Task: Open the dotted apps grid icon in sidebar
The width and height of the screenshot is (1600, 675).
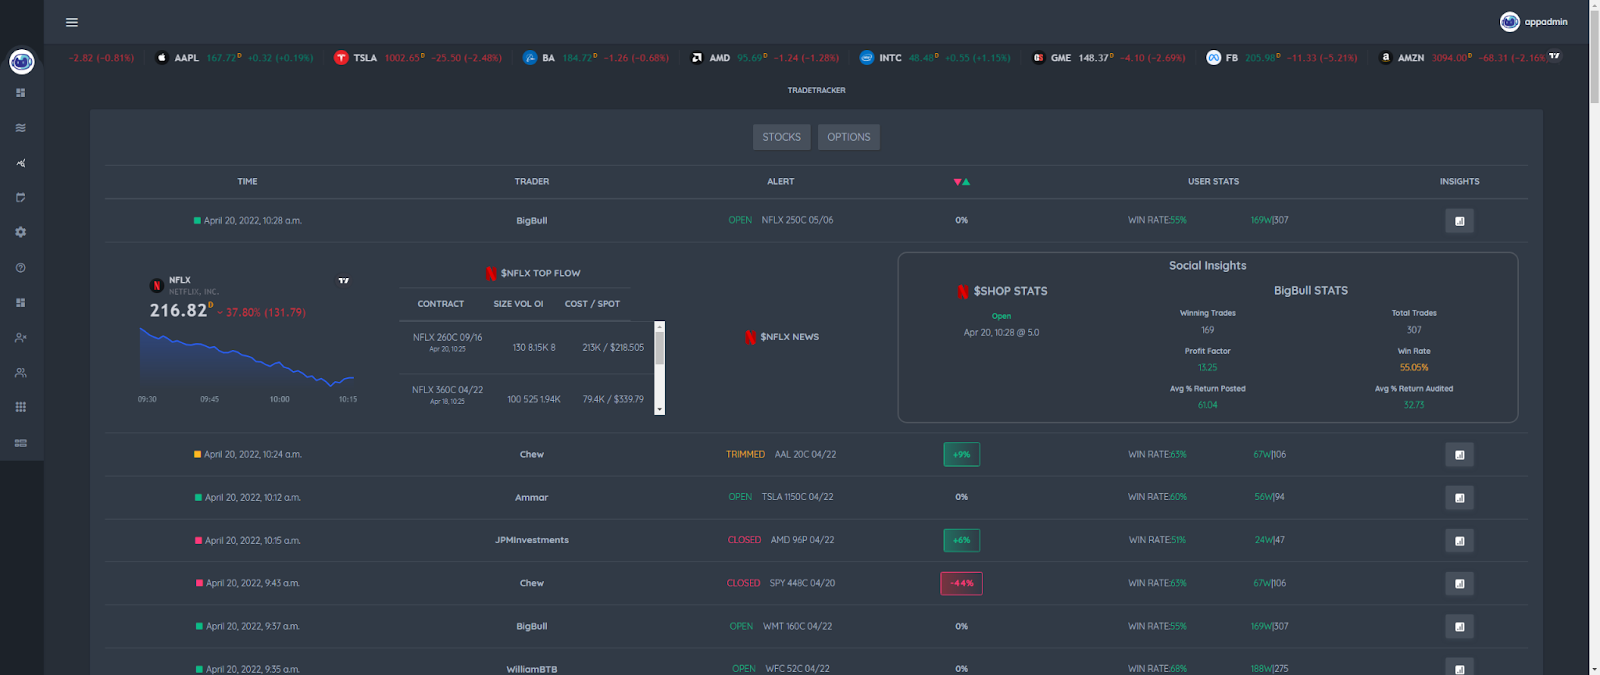Action: pos(21,407)
